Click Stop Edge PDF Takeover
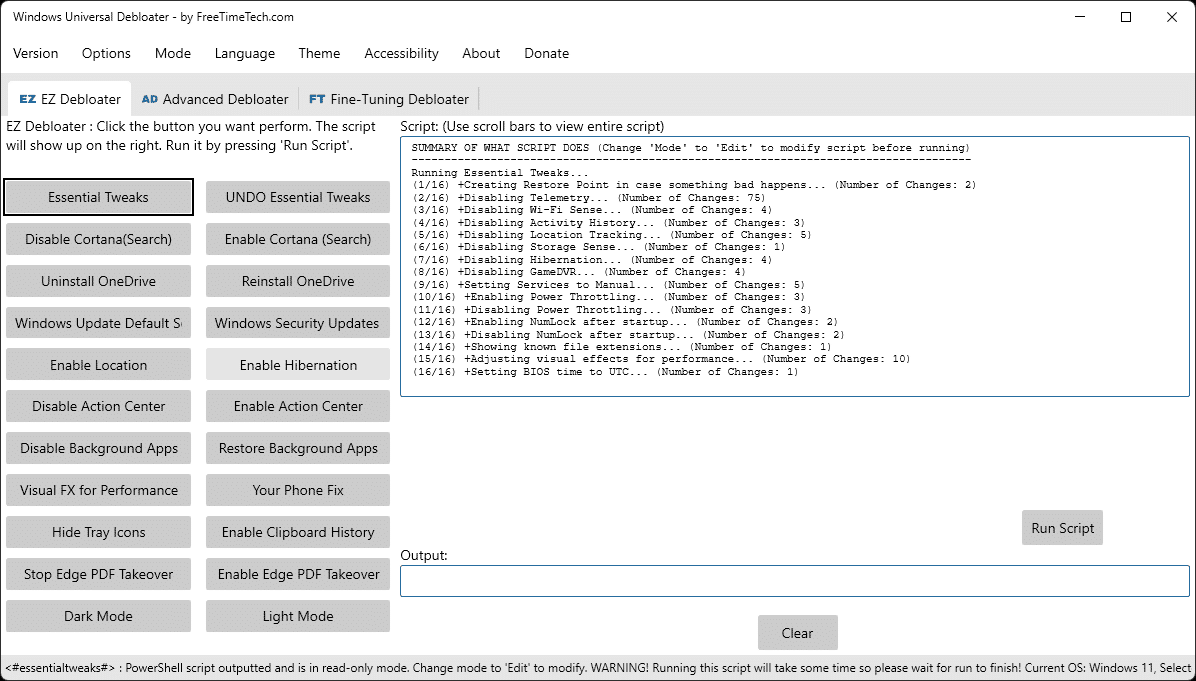Viewport: 1196px width, 681px height. coord(98,574)
